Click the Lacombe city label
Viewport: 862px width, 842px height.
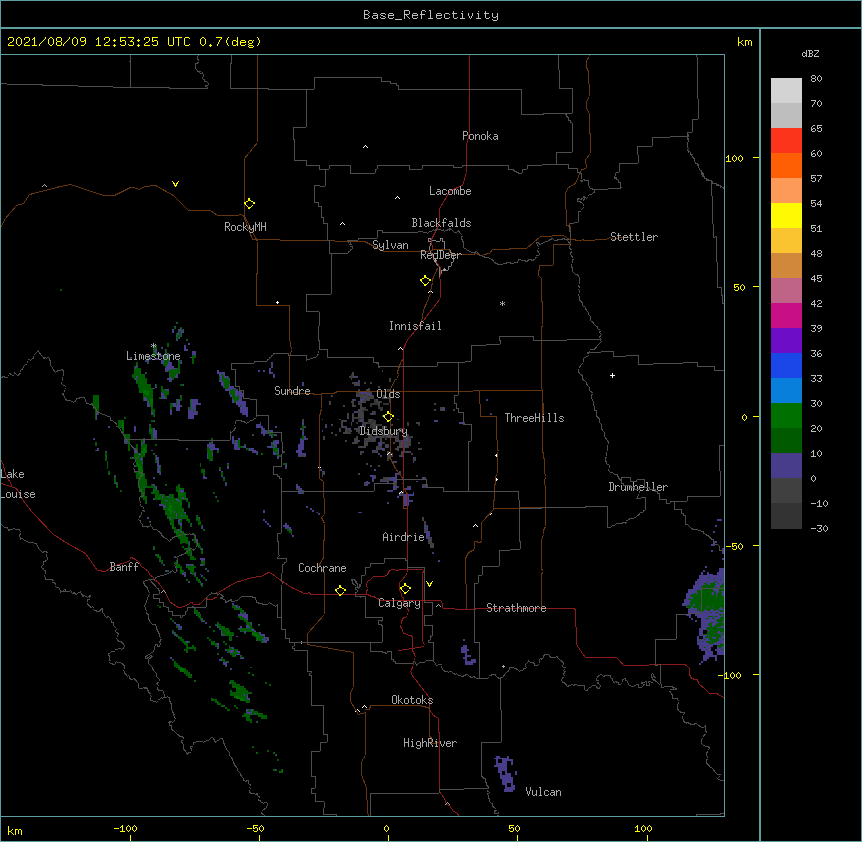coord(450,191)
